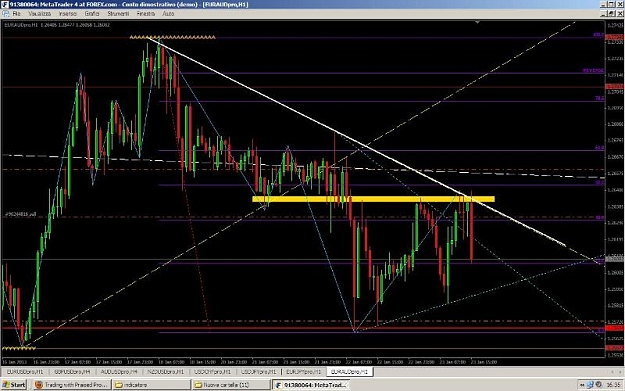Click the chart symbol label EURAUDpro,H1
The image size is (625, 391).
click(x=21, y=25)
